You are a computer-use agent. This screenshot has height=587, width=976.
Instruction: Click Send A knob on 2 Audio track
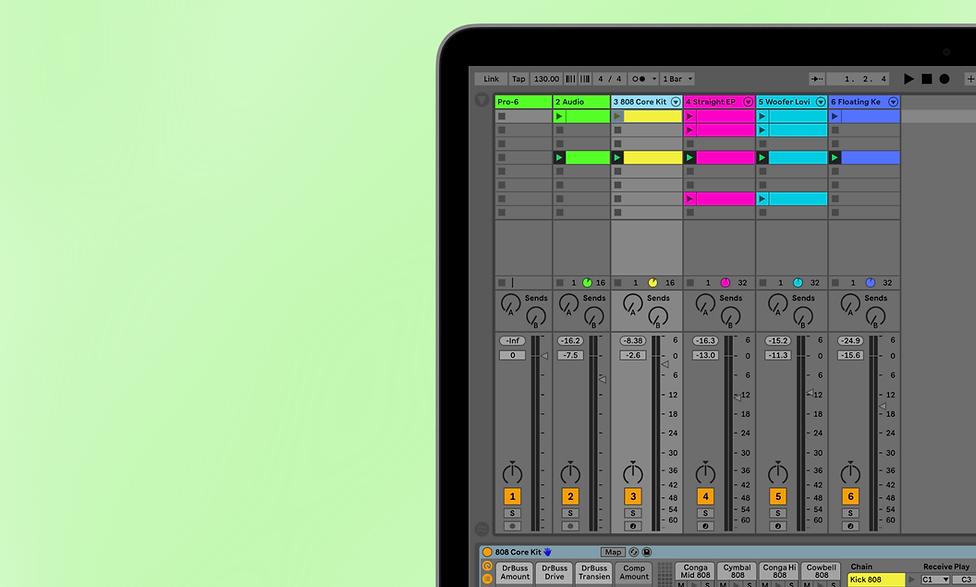(568, 304)
